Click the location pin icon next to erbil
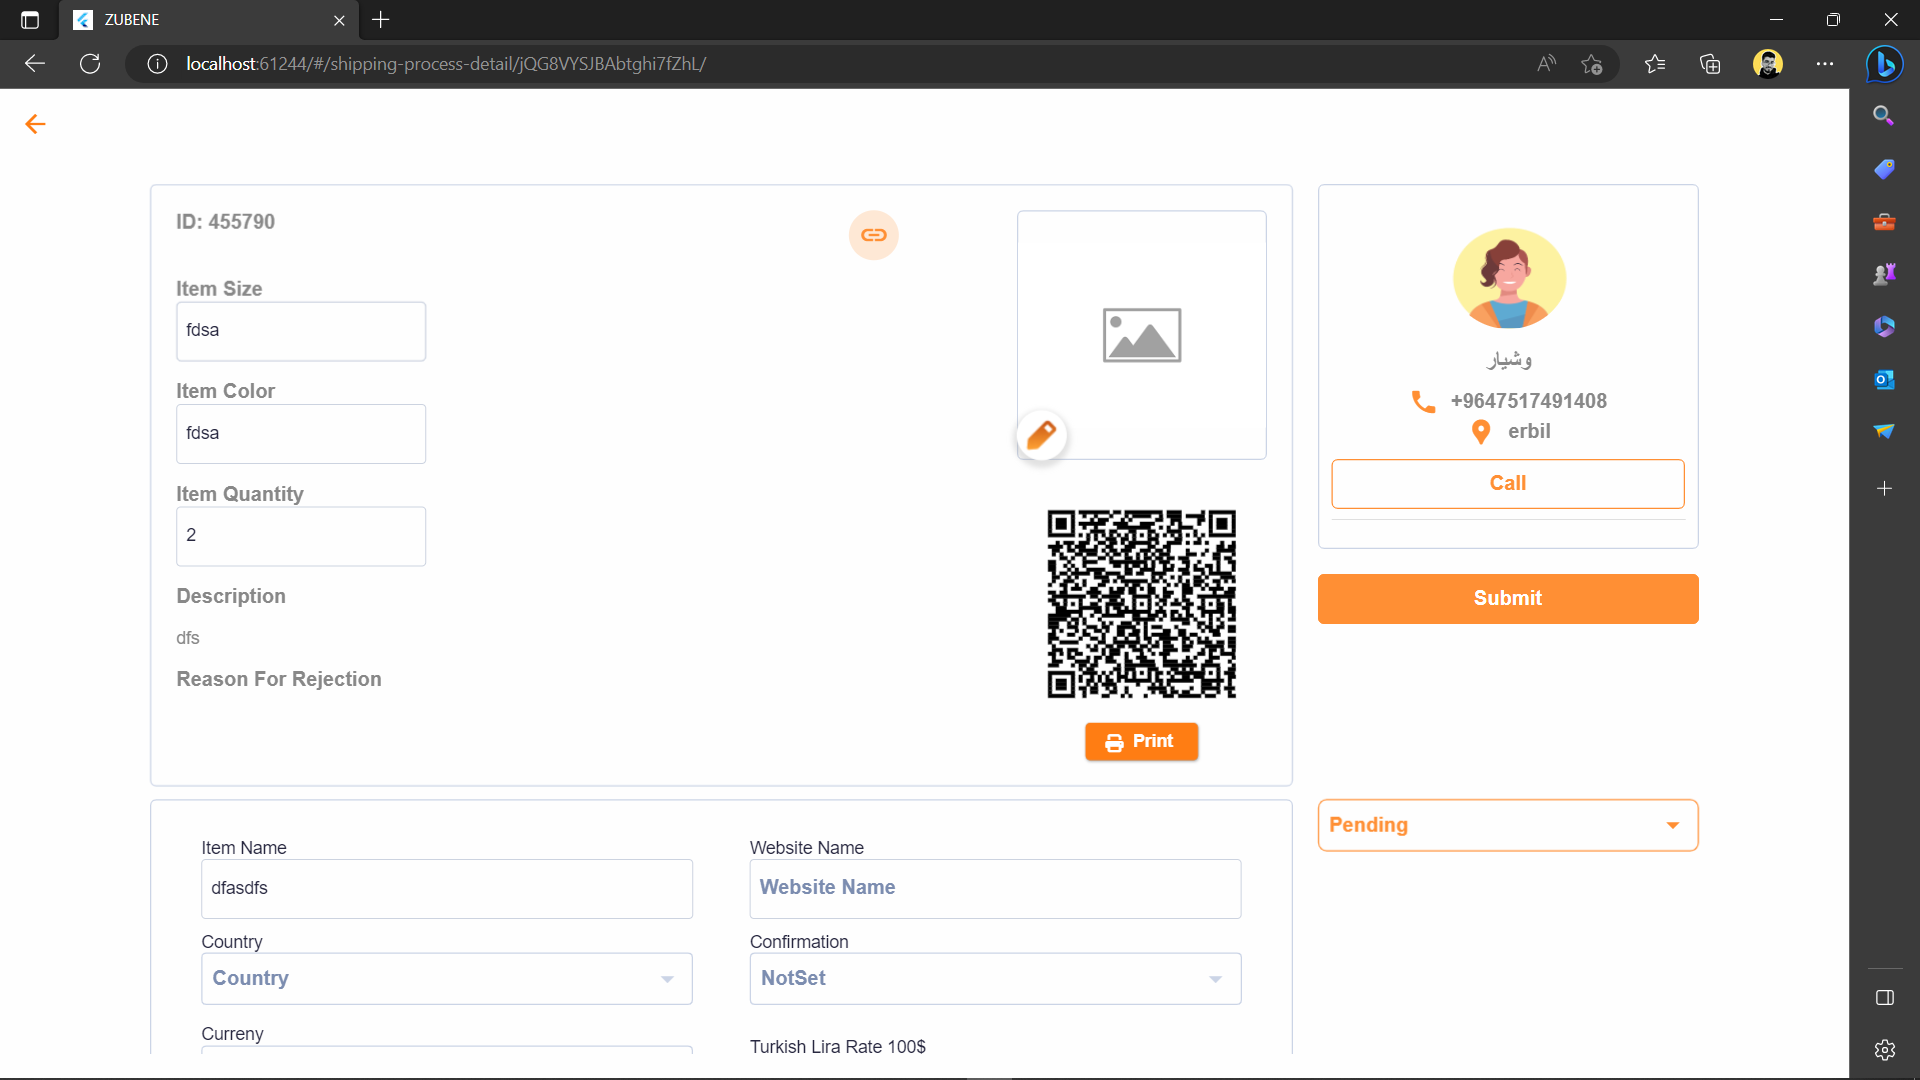 [x=1481, y=432]
